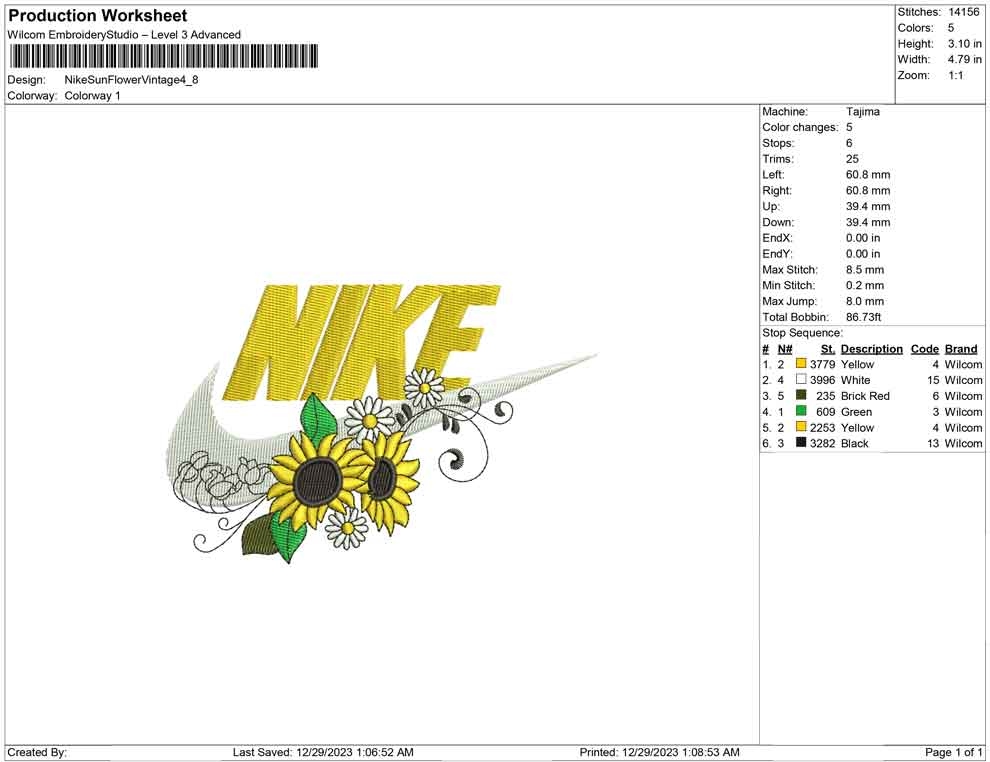
Task: Click the 'Black' description text
Action: point(855,443)
